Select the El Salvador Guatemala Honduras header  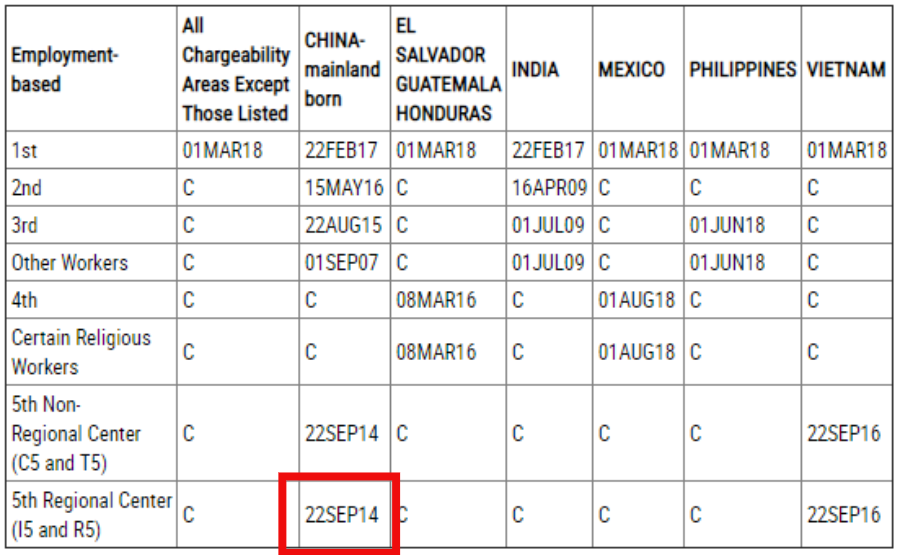pyautogui.click(x=447, y=70)
